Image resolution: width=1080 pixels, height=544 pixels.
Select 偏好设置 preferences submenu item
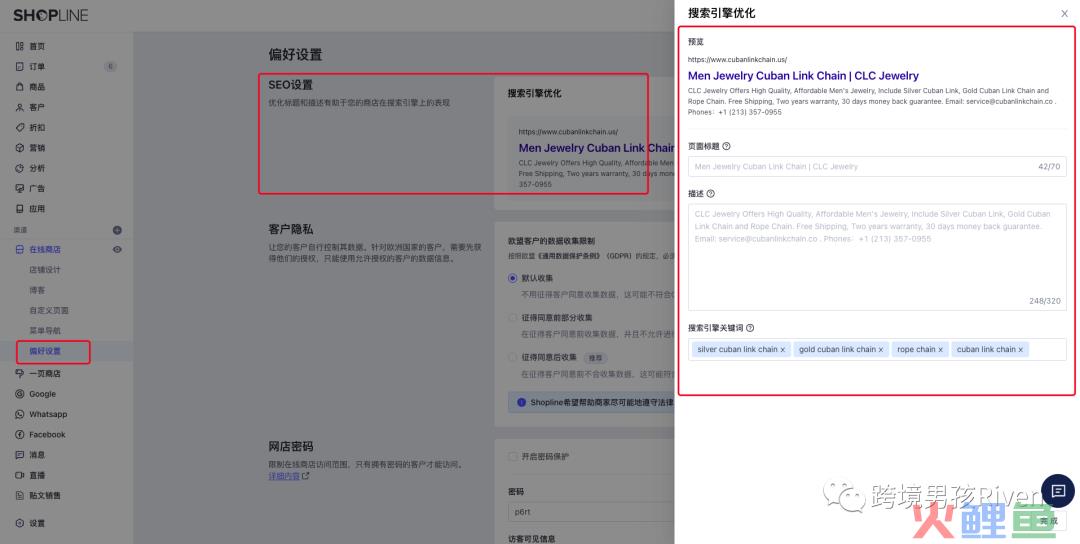(45, 351)
